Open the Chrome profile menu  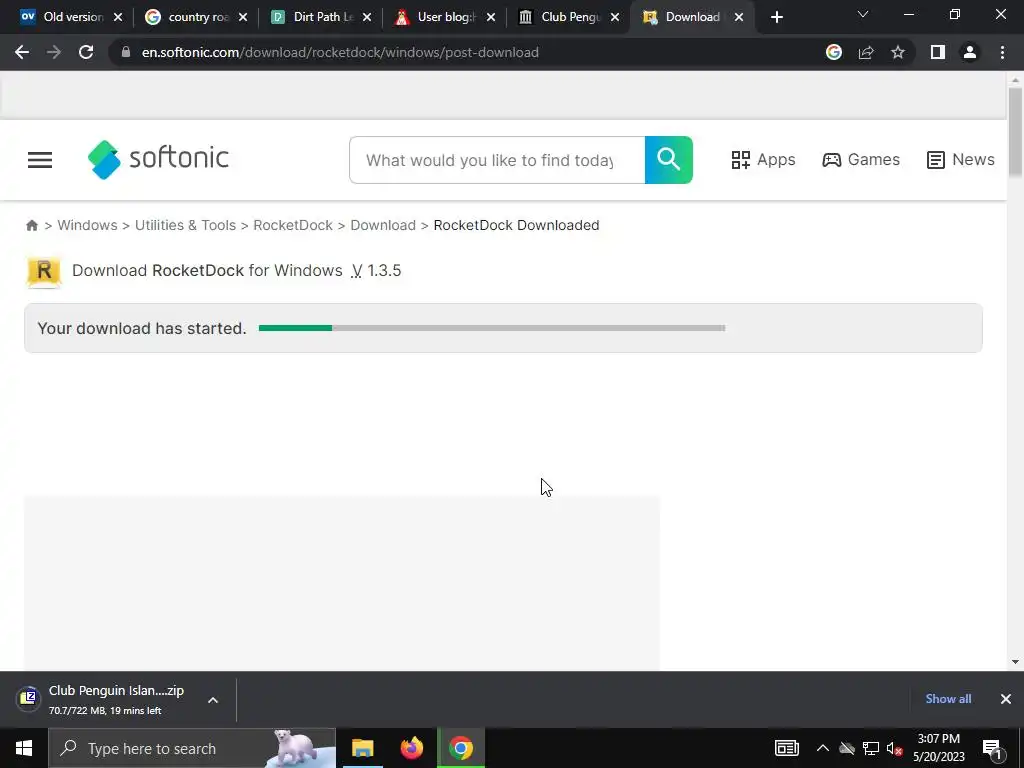point(970,52)
